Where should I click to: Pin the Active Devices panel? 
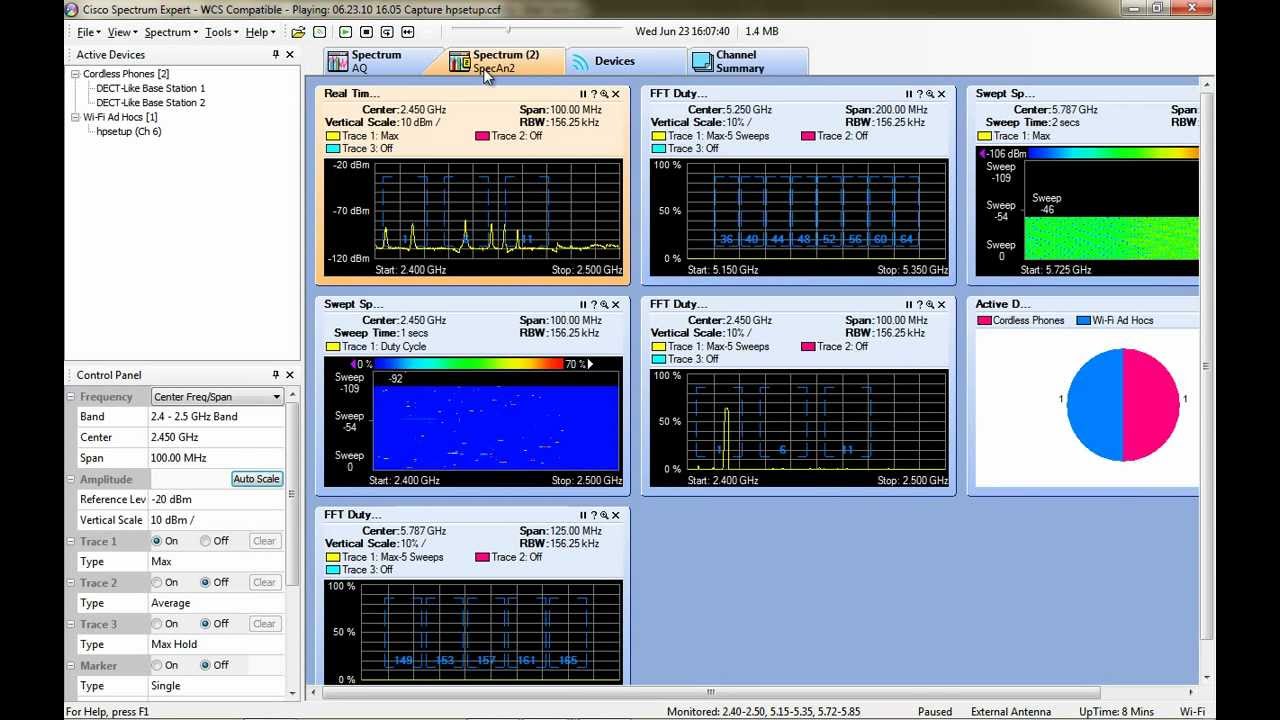point(276,55)
